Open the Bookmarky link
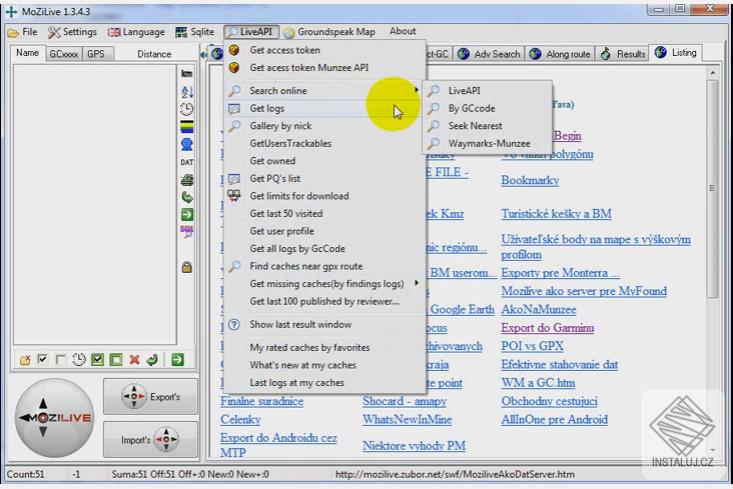The height and width of the screenshot is (489, 733). coord(530,180)
